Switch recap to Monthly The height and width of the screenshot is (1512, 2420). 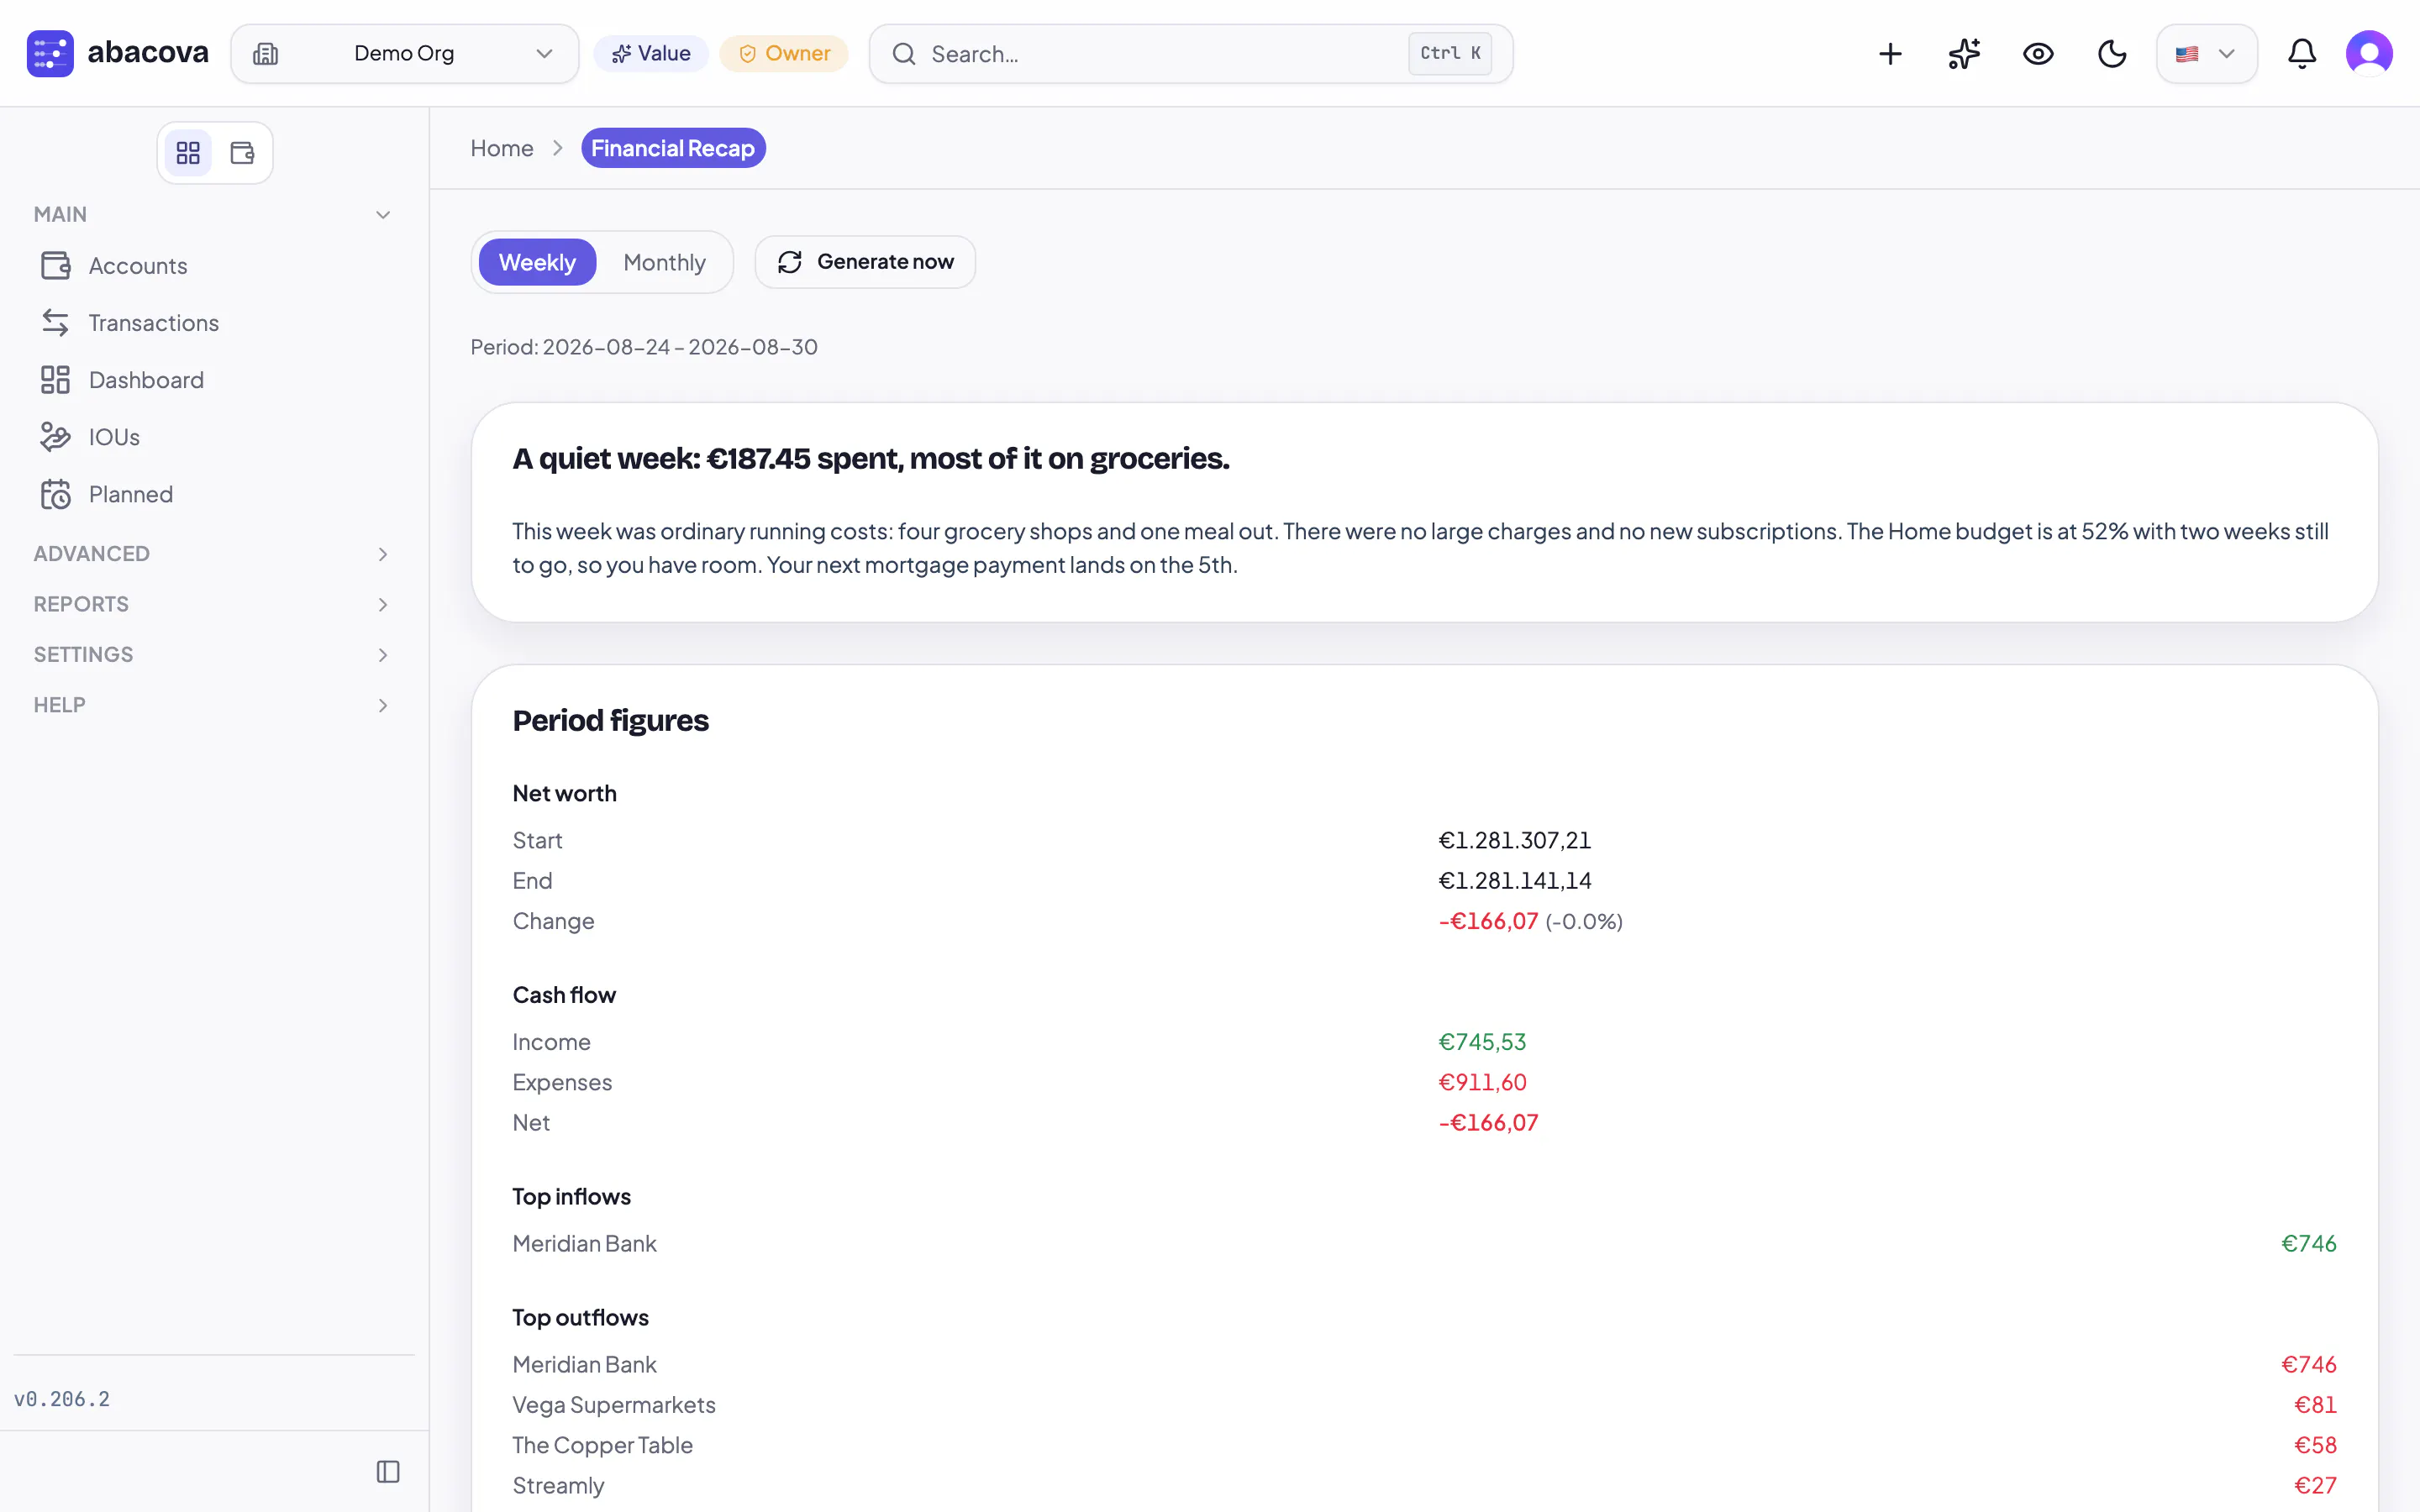pyautogui.click(x=664, y=262)
